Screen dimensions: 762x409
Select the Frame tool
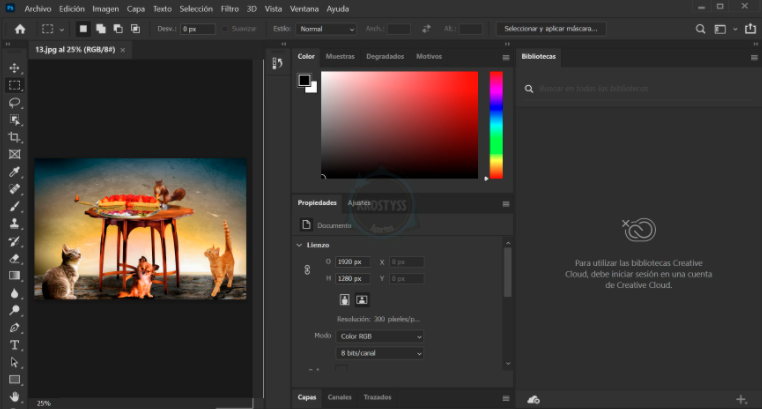(x=14, y=154)
